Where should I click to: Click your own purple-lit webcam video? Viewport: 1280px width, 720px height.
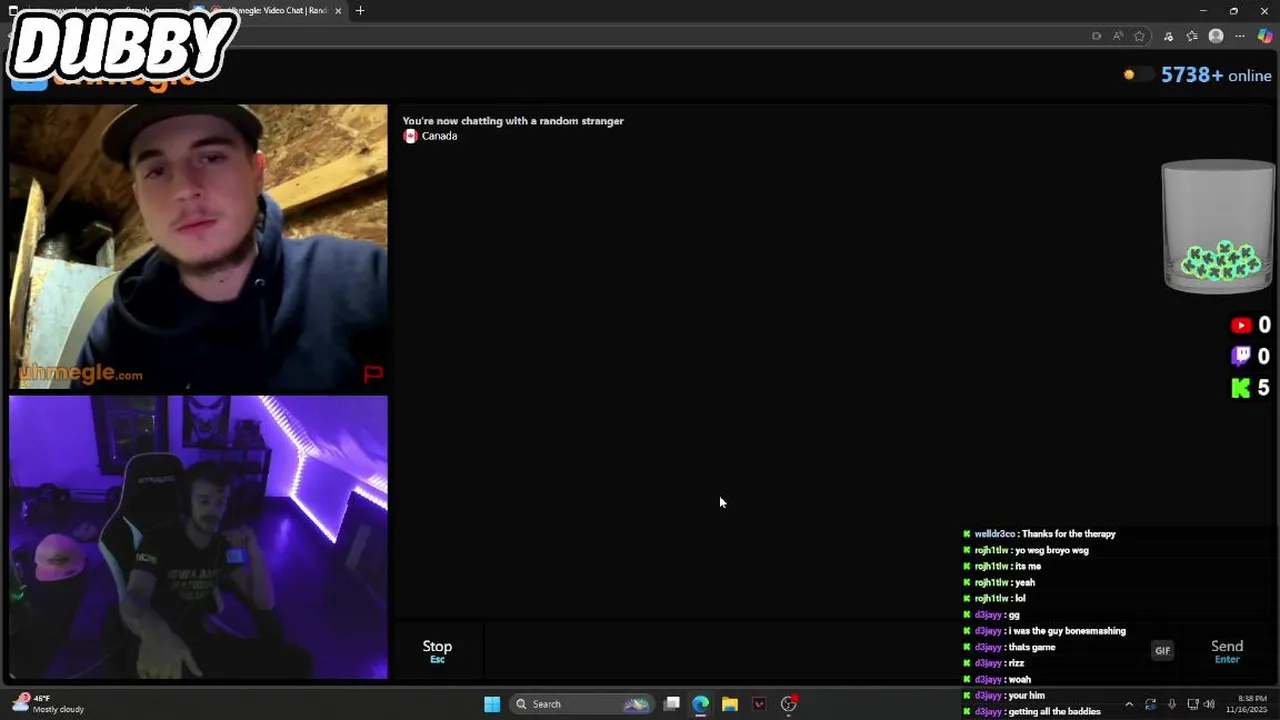(x=198, y=537)
